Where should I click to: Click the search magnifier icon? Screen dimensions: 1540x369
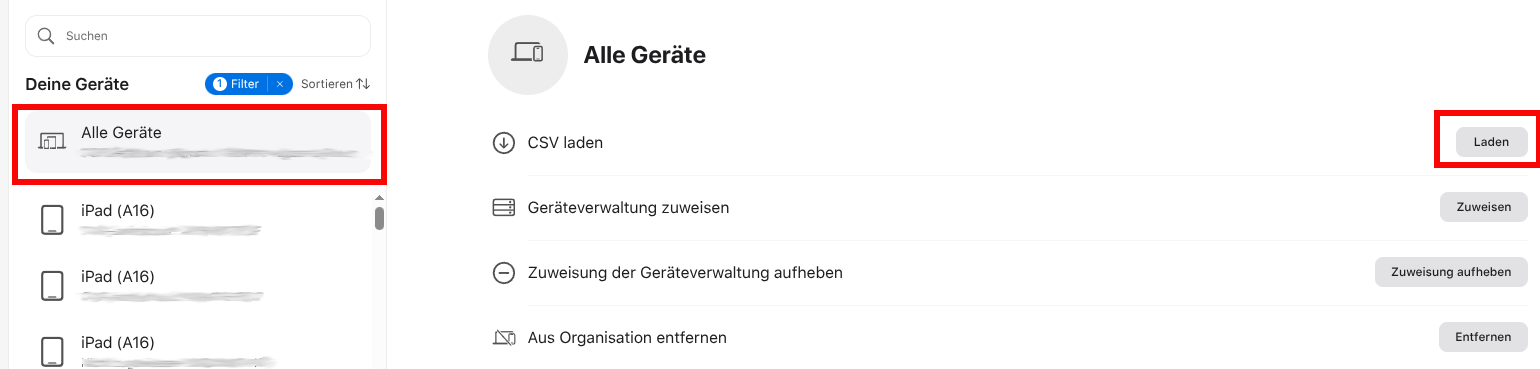[45, 36]
